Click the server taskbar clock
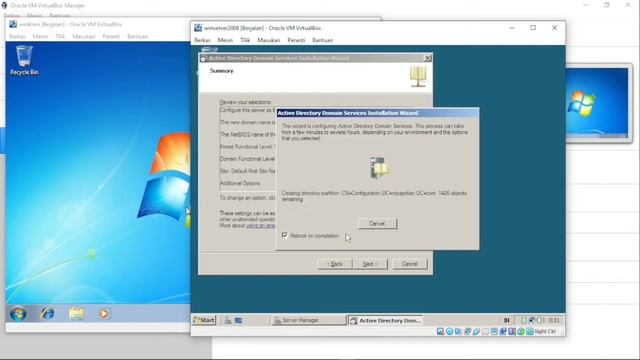This screenshot has height=360, width=640. coord(553,320)
